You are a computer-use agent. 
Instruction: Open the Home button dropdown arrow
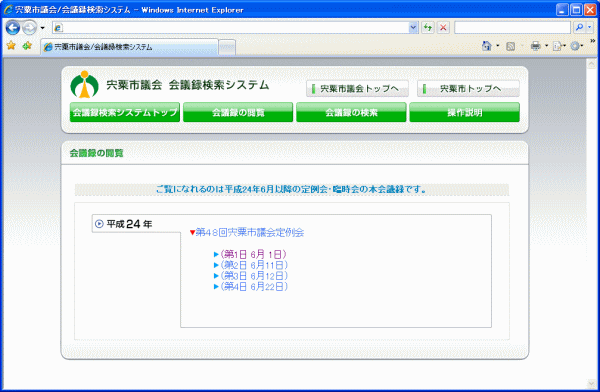[497, 46]
